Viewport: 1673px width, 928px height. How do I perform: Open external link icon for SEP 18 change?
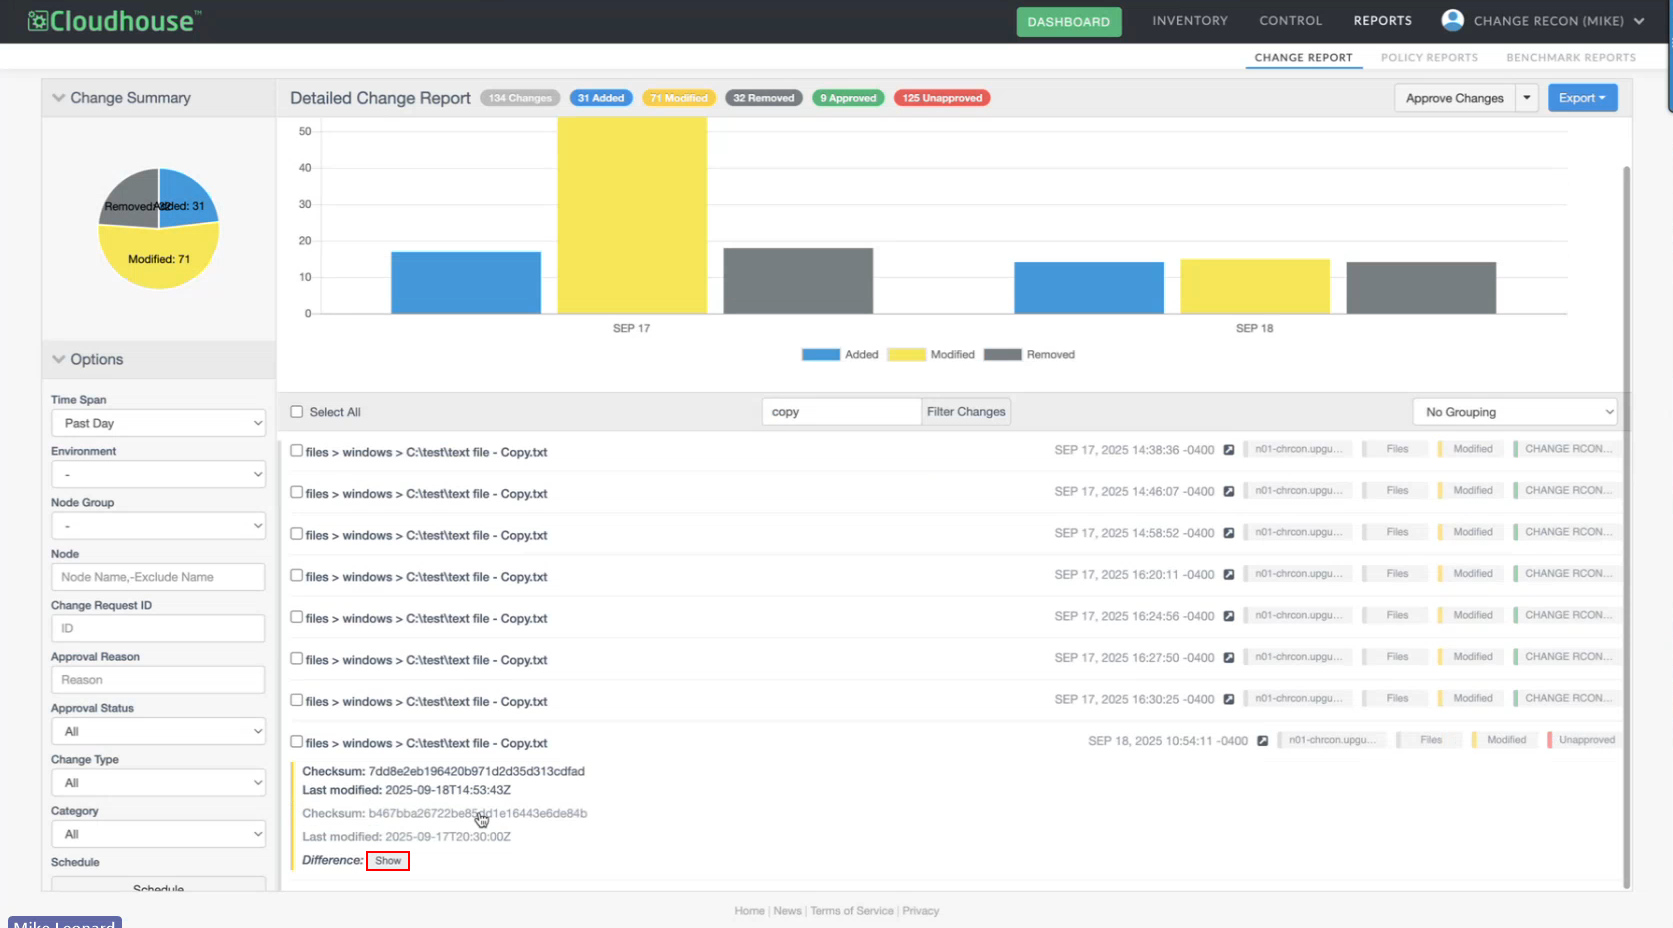tap(1262, 741)
